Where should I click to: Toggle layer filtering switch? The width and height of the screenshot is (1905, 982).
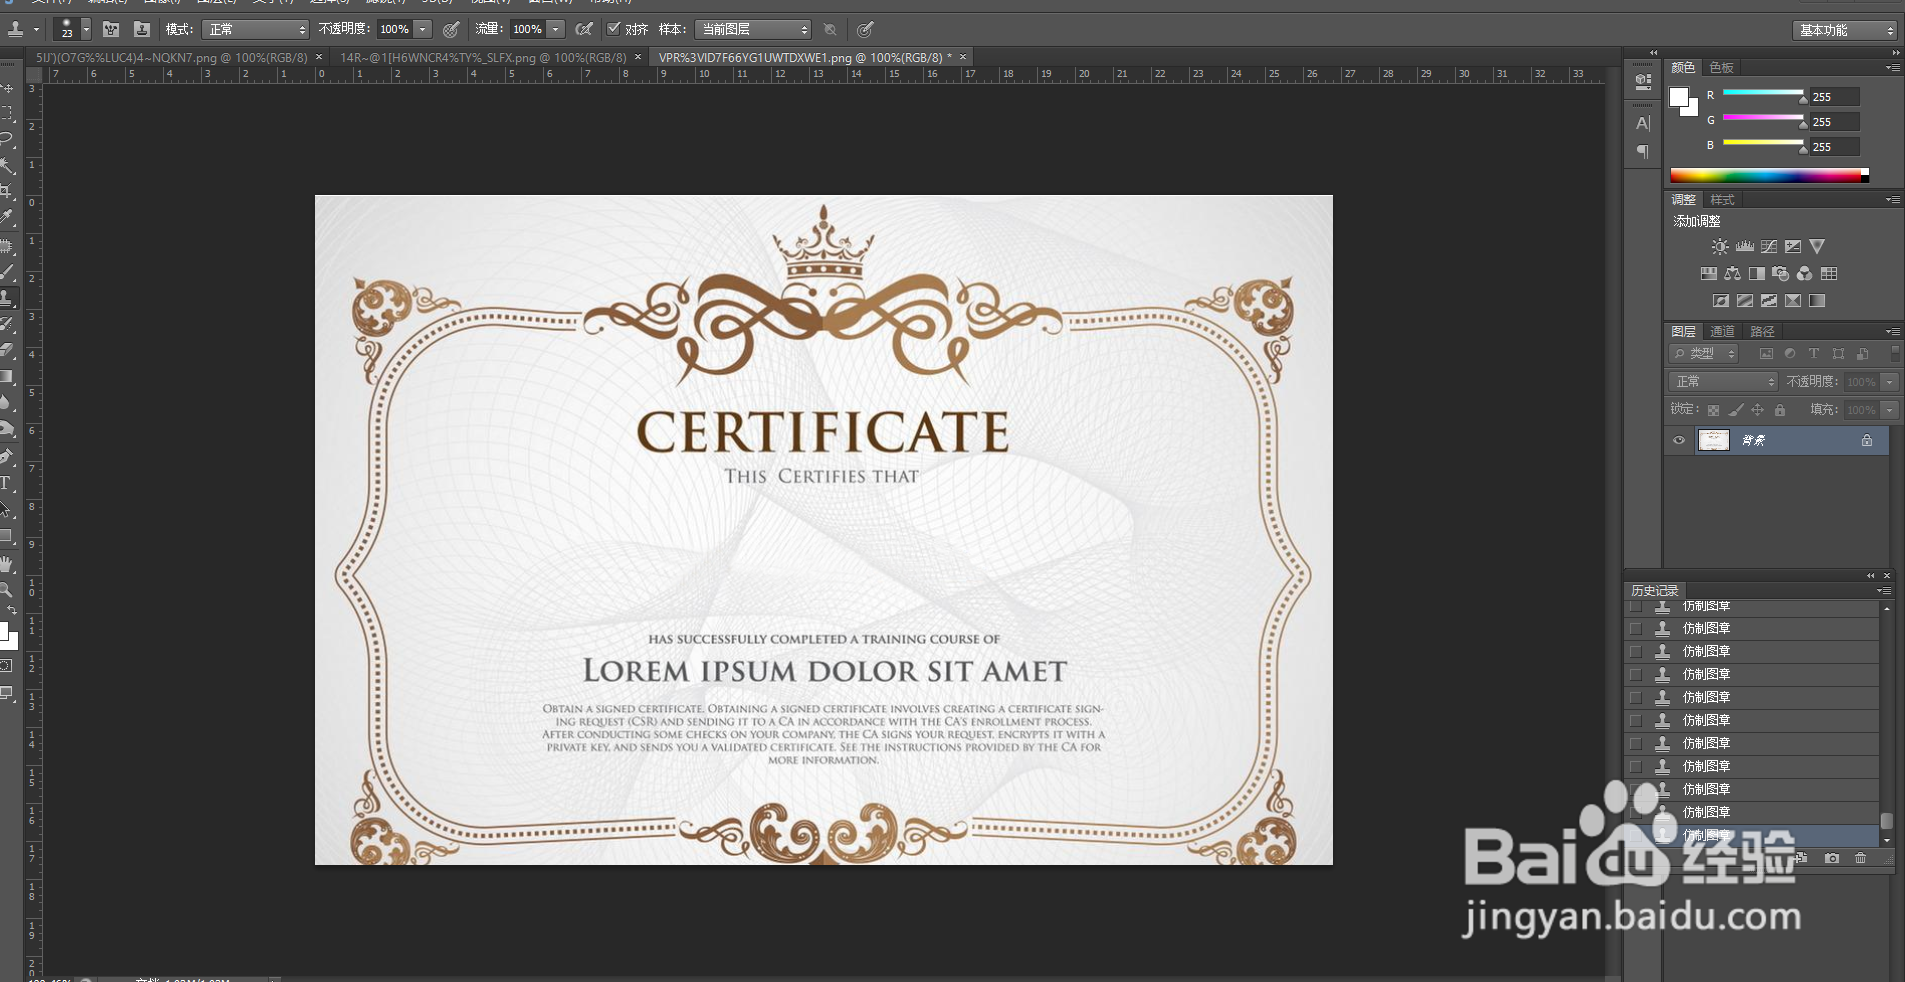1895,353
